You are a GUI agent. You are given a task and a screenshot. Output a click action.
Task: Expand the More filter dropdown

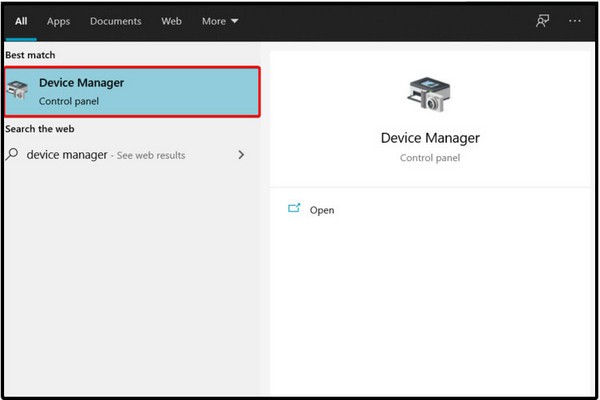[x=219, y=21]
